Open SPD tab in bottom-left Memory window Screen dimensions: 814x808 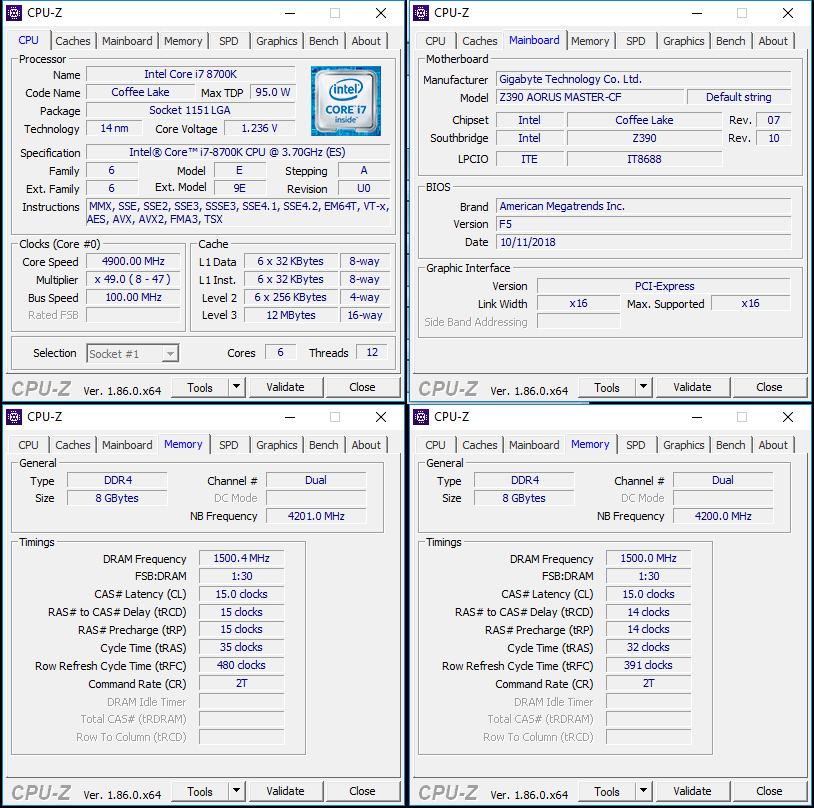[228, 445]
